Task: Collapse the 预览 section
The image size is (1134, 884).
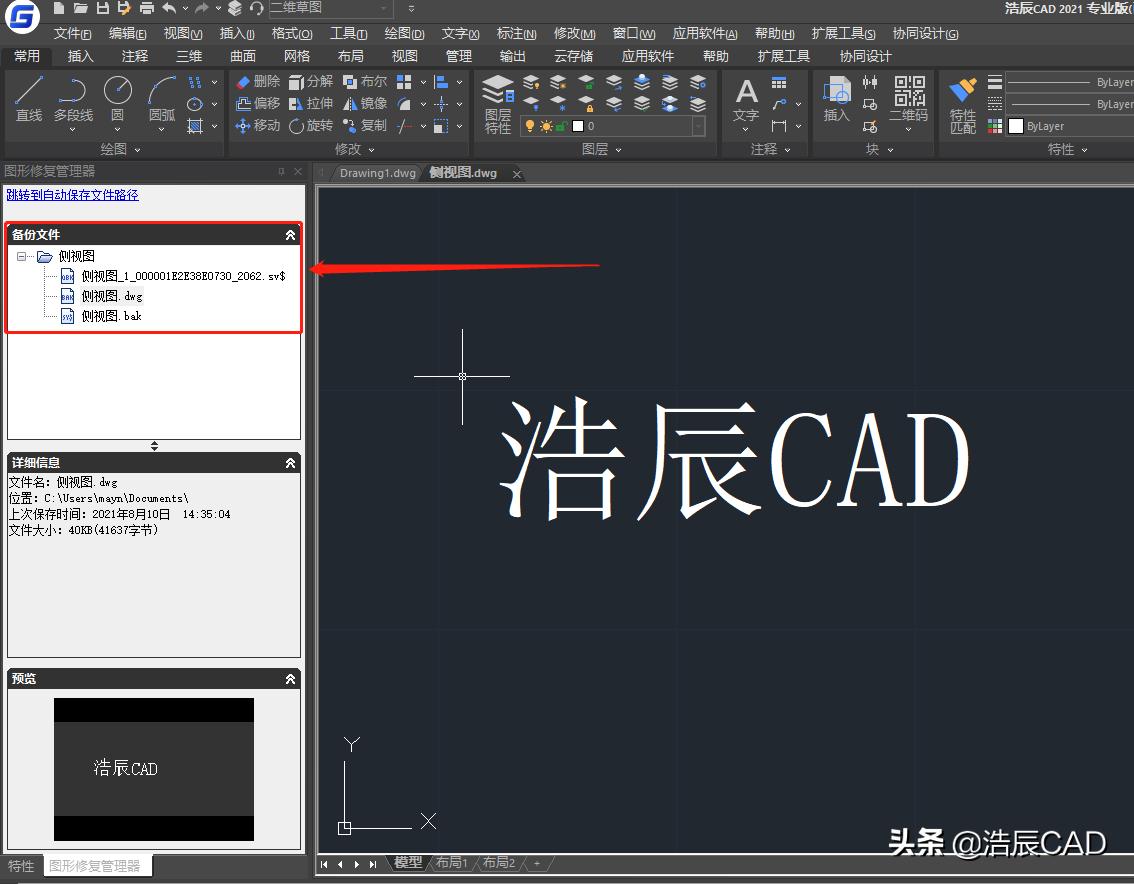Action: (x=290, y=679)
